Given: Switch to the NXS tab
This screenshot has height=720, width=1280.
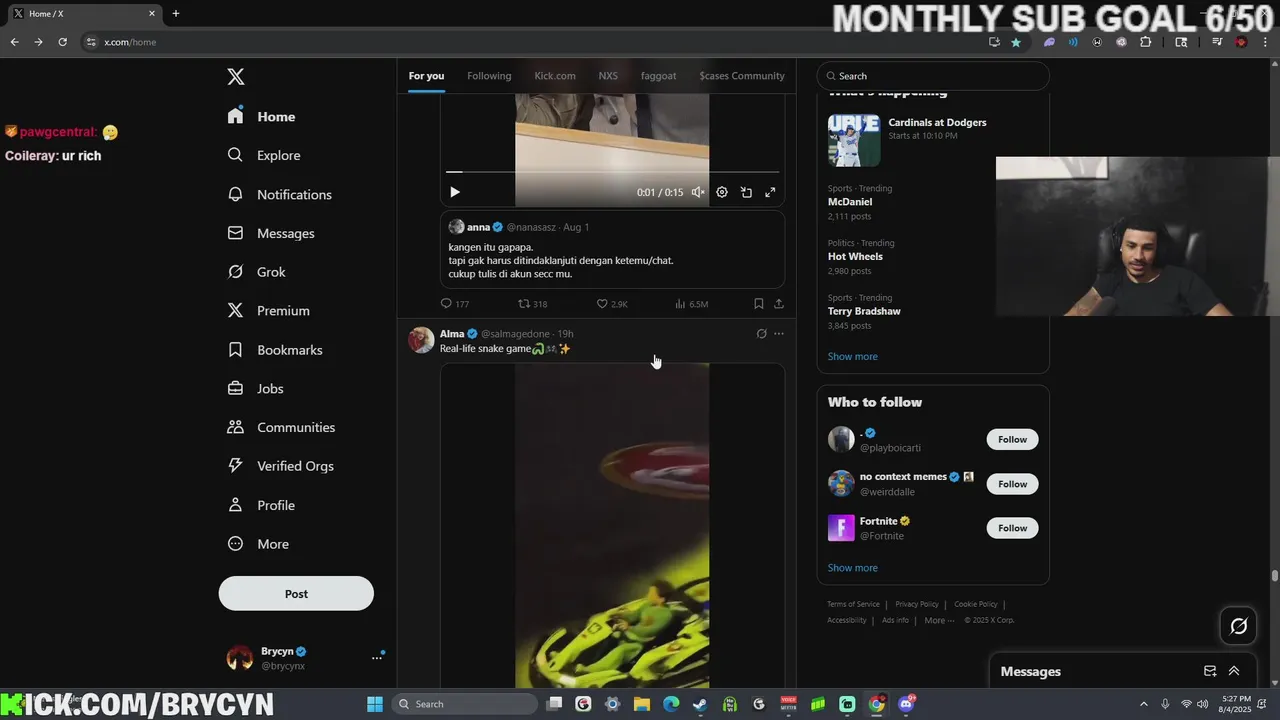Looking at the screenshot, I should click(608, 76).
